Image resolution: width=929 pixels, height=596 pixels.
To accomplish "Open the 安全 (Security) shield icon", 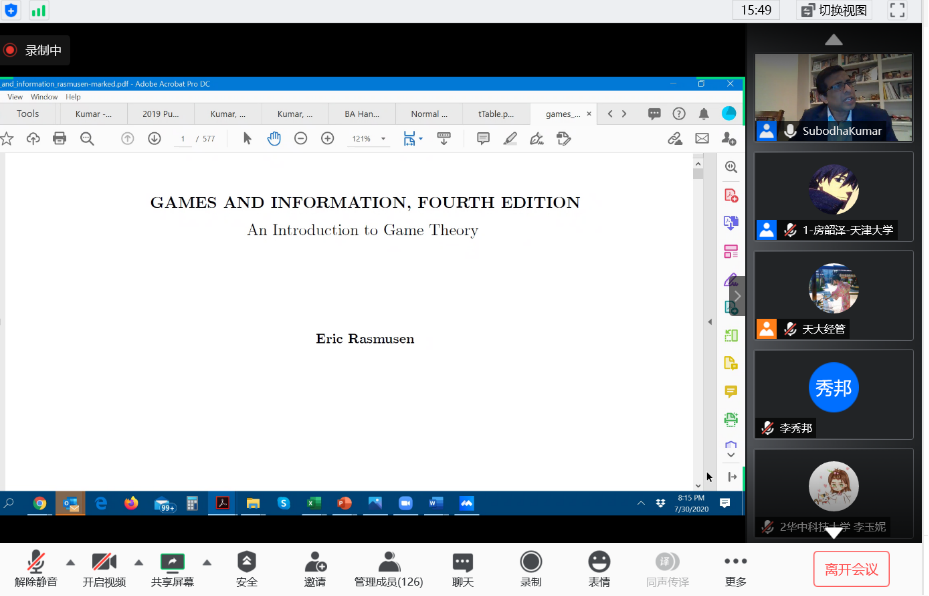I will [246, 563].
